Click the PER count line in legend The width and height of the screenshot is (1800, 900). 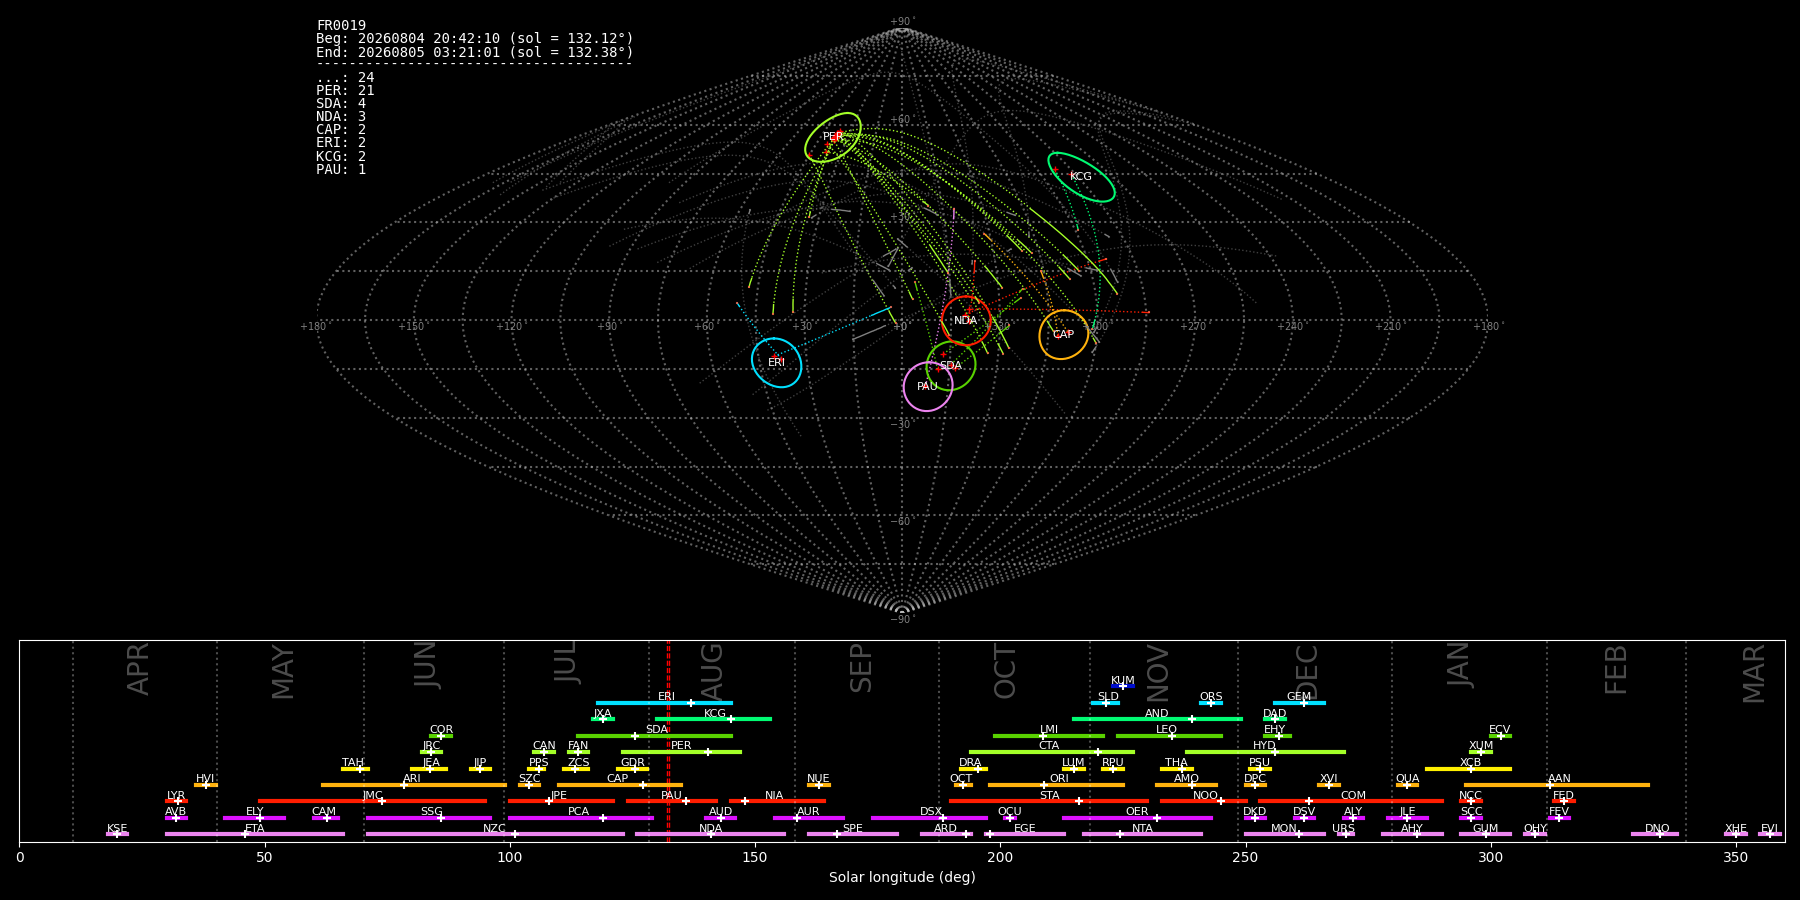[345, 91]
